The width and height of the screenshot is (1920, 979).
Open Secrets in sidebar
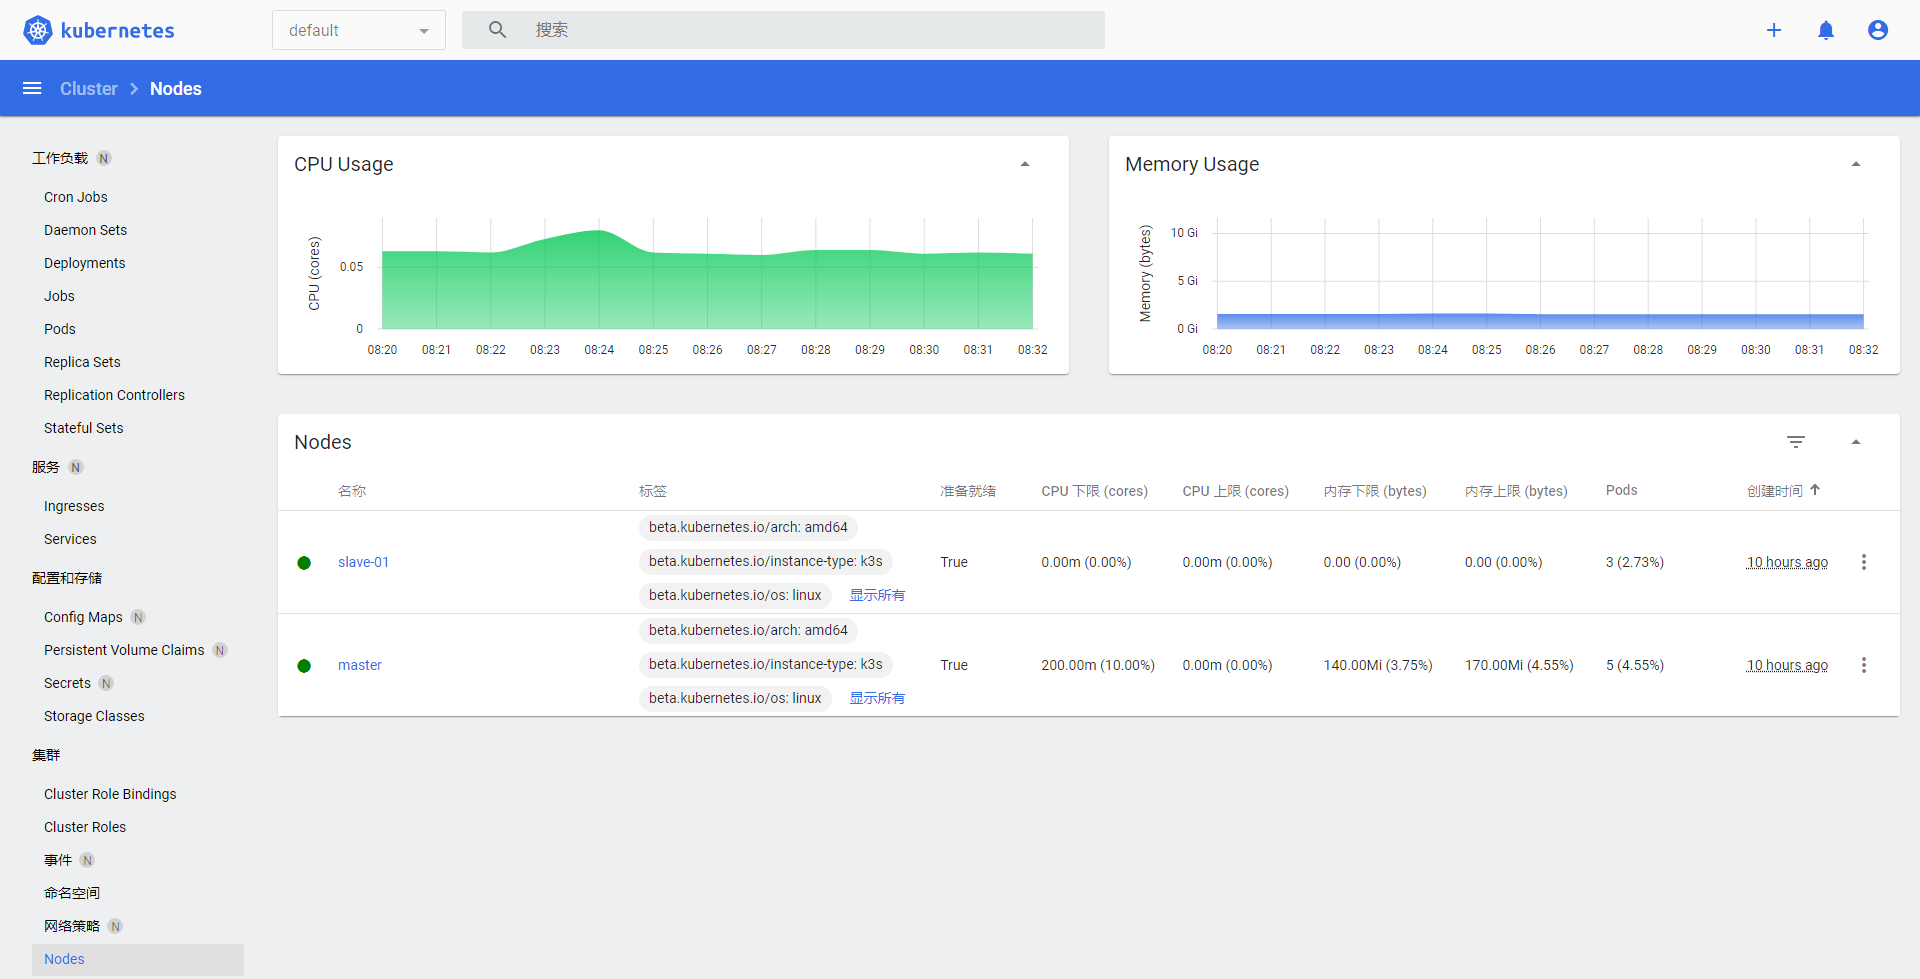(x=67, y=683)
